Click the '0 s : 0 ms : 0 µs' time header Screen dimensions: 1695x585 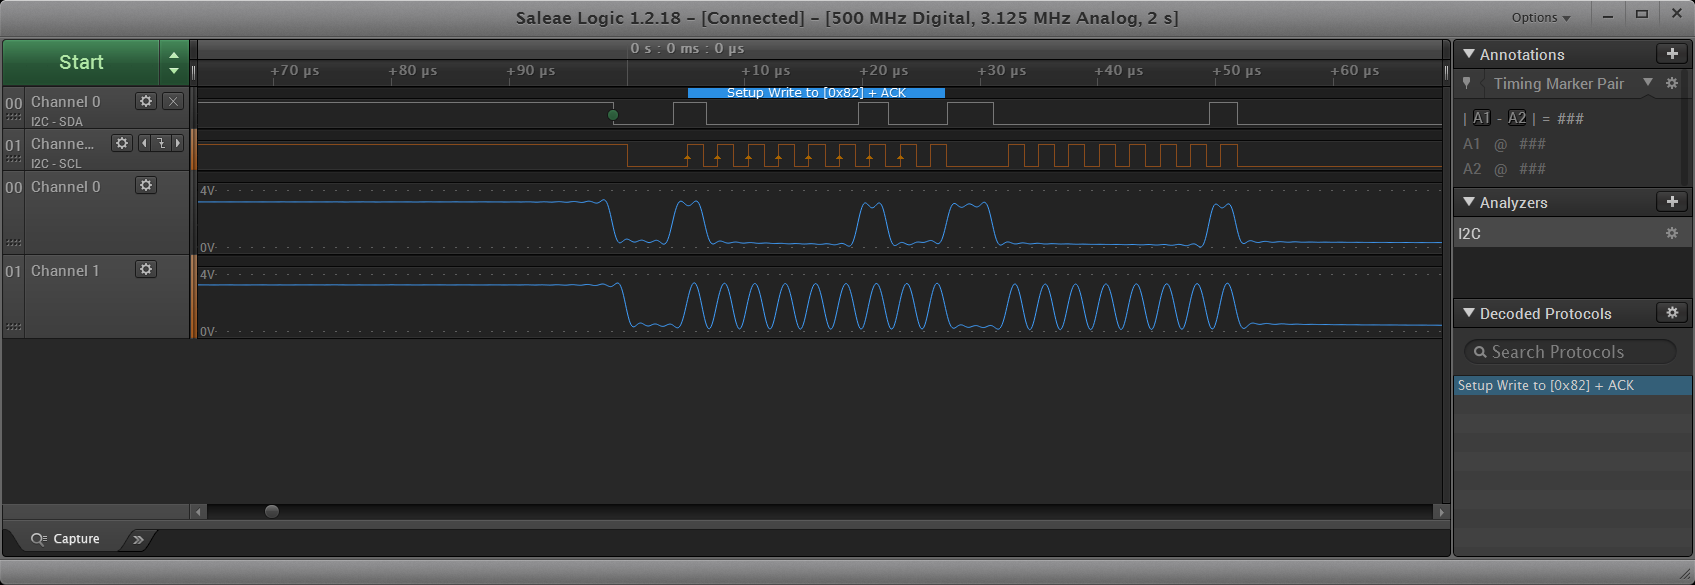(x=687, y=48)
